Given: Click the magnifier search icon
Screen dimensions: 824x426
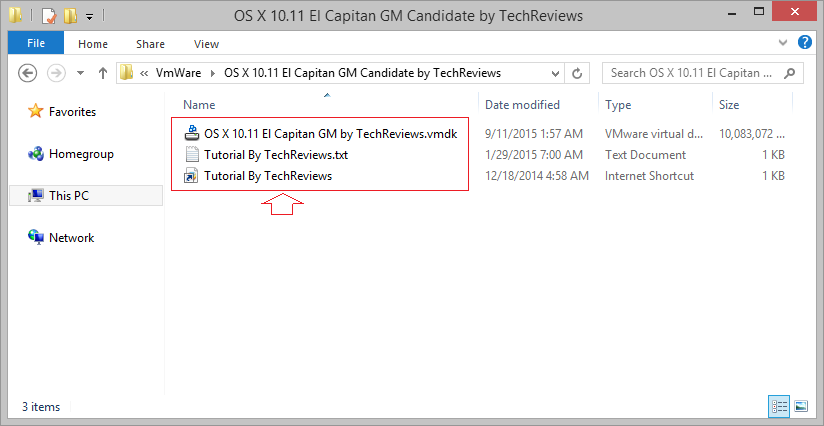Looking at the screenshot, I should point(789,73).
